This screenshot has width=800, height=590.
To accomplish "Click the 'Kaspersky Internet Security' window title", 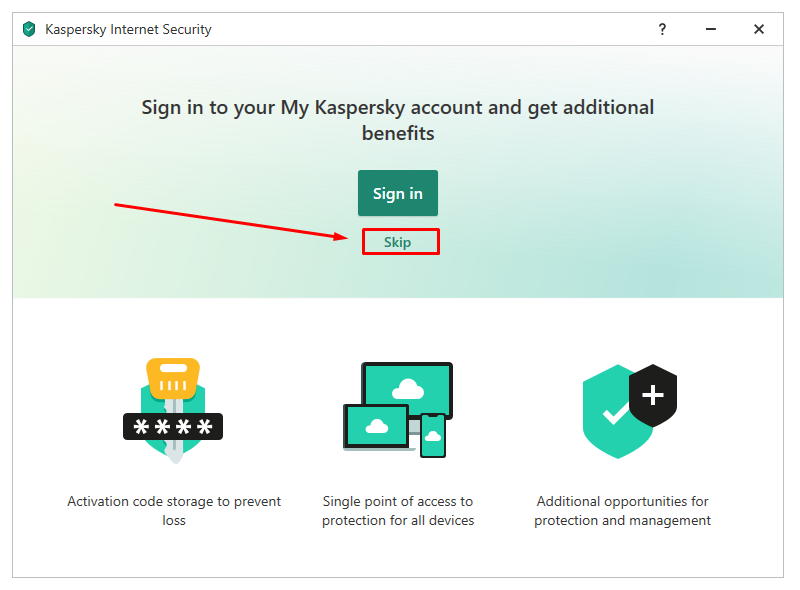I will click(128, 30).
